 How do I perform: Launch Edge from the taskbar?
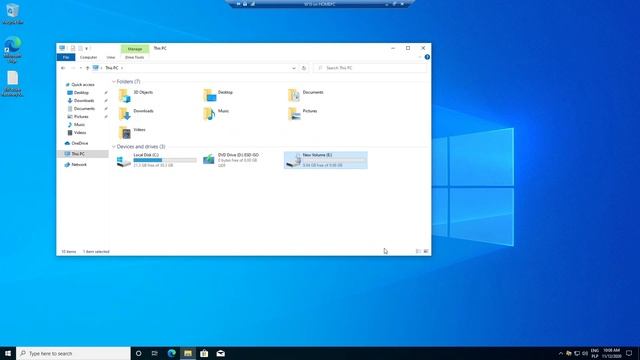tap(171, 353)
